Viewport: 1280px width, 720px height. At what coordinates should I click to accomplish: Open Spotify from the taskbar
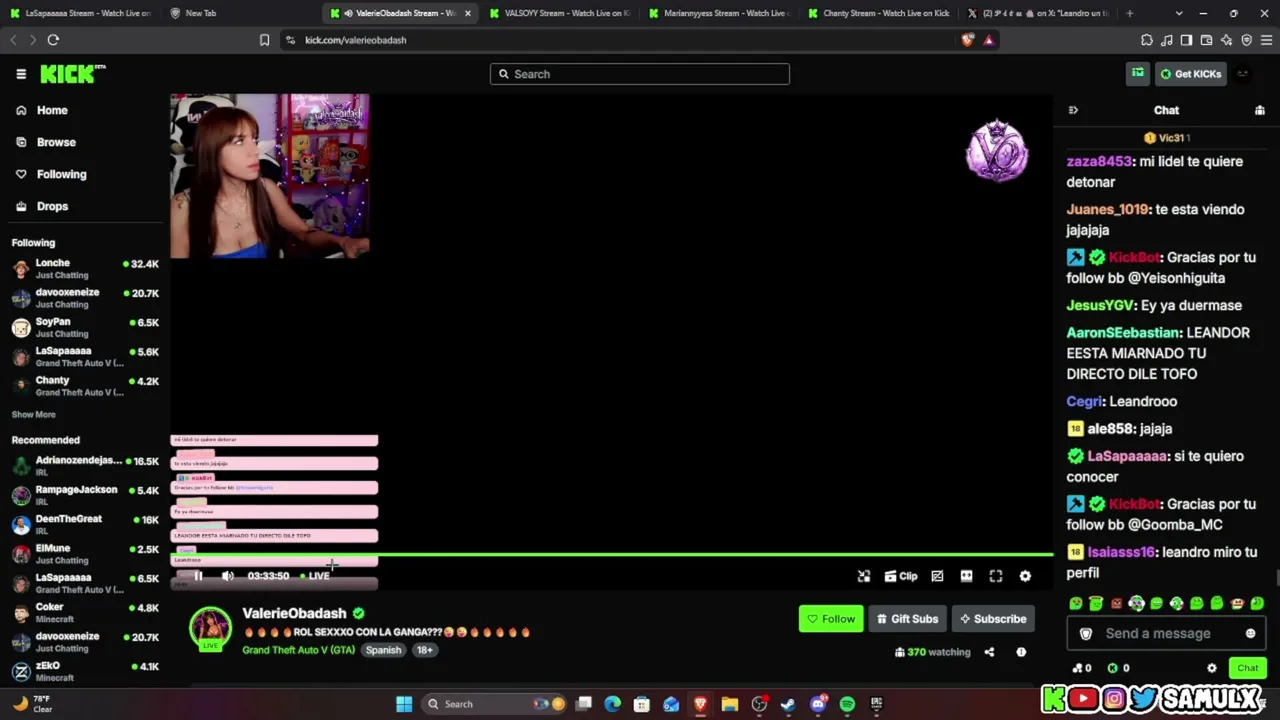click(x=847, y=704)
